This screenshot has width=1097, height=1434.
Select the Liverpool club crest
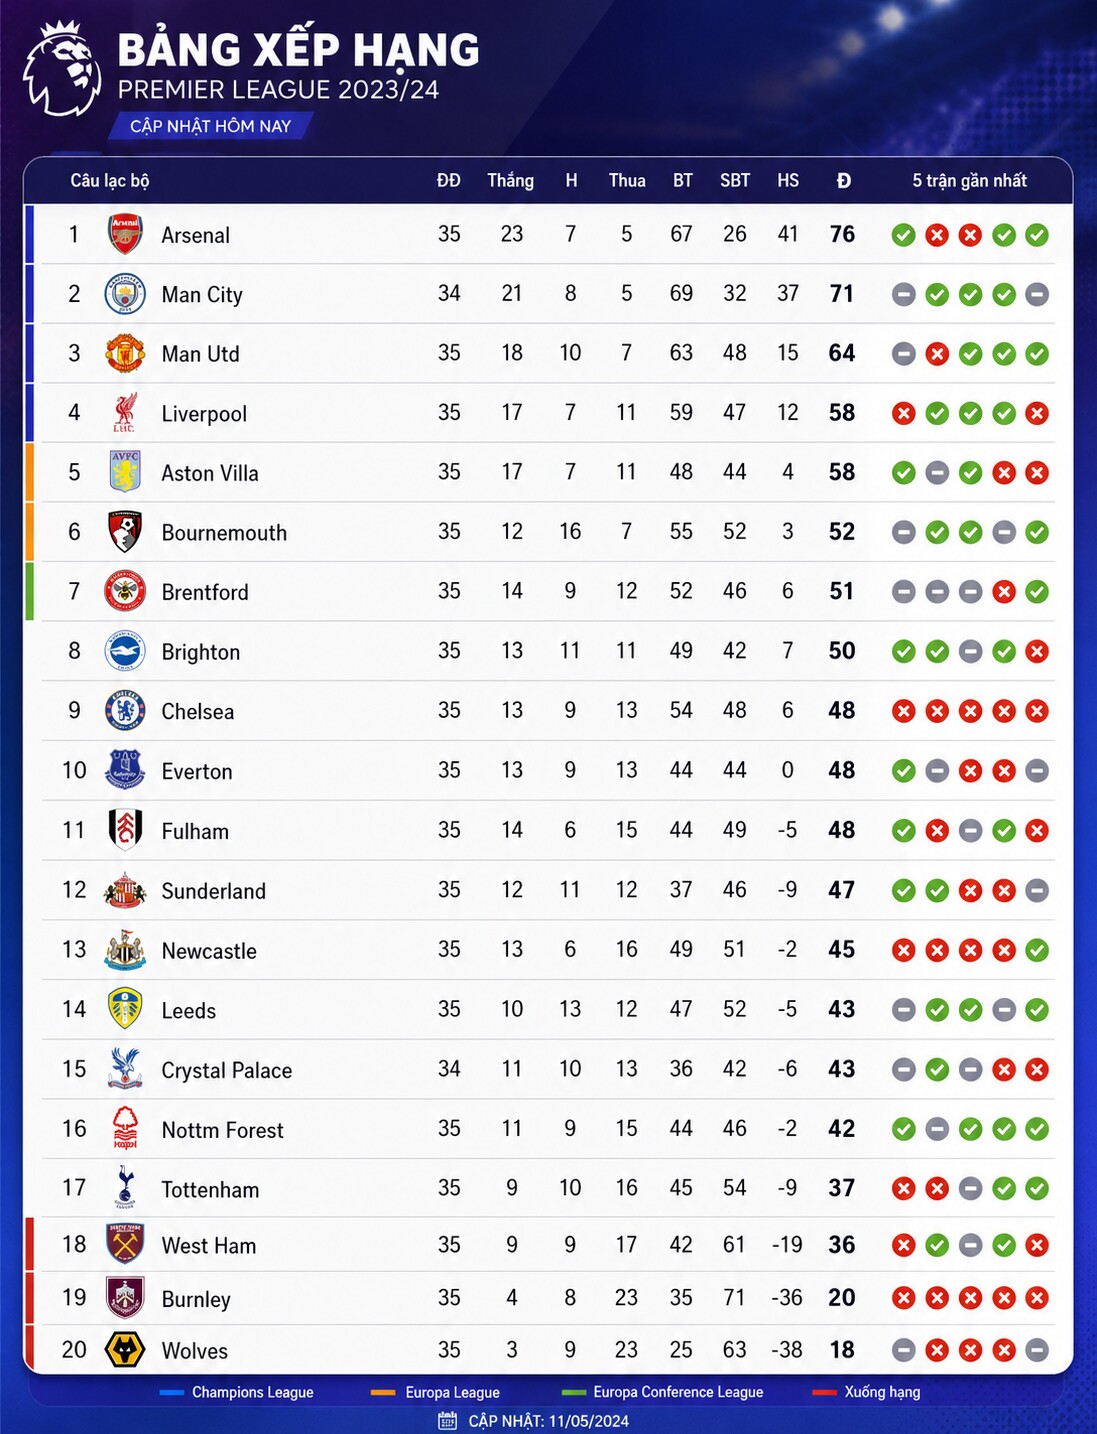click(x=125, y=413)
